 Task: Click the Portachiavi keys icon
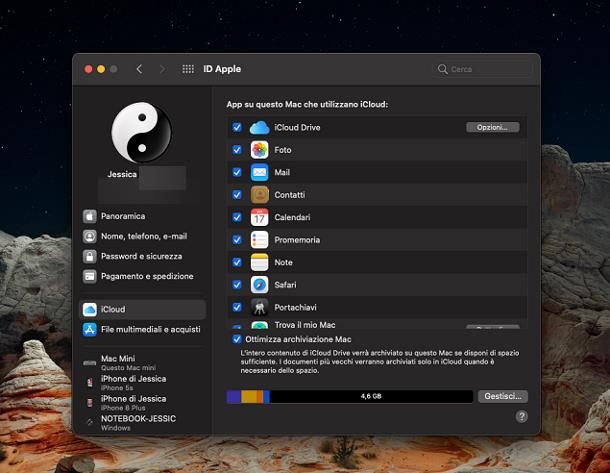click(x=259, y=308)
